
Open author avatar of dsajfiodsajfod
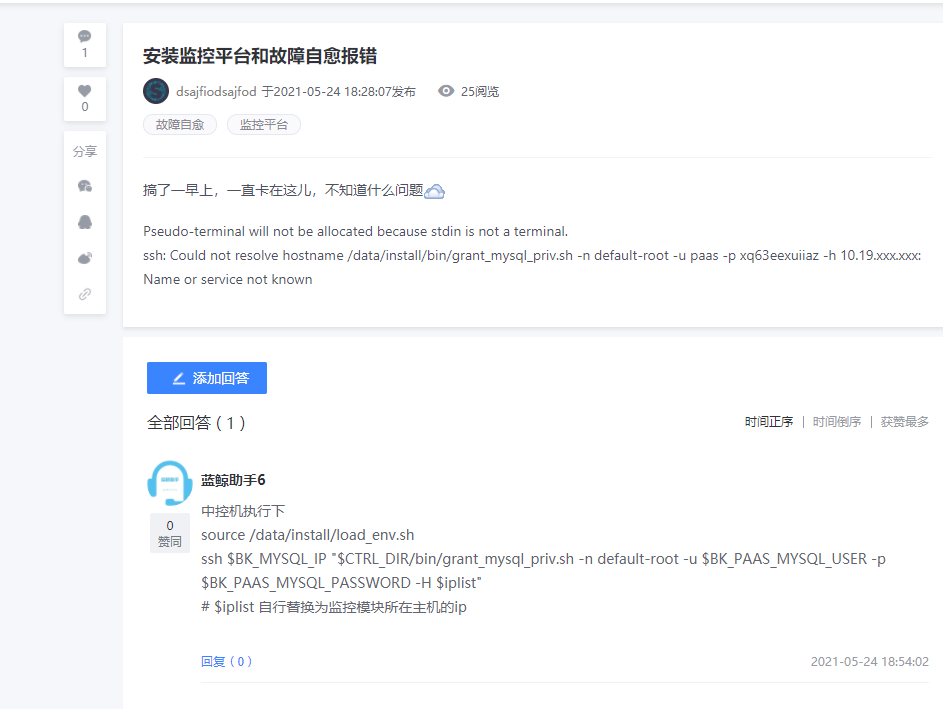coord(156,91)
